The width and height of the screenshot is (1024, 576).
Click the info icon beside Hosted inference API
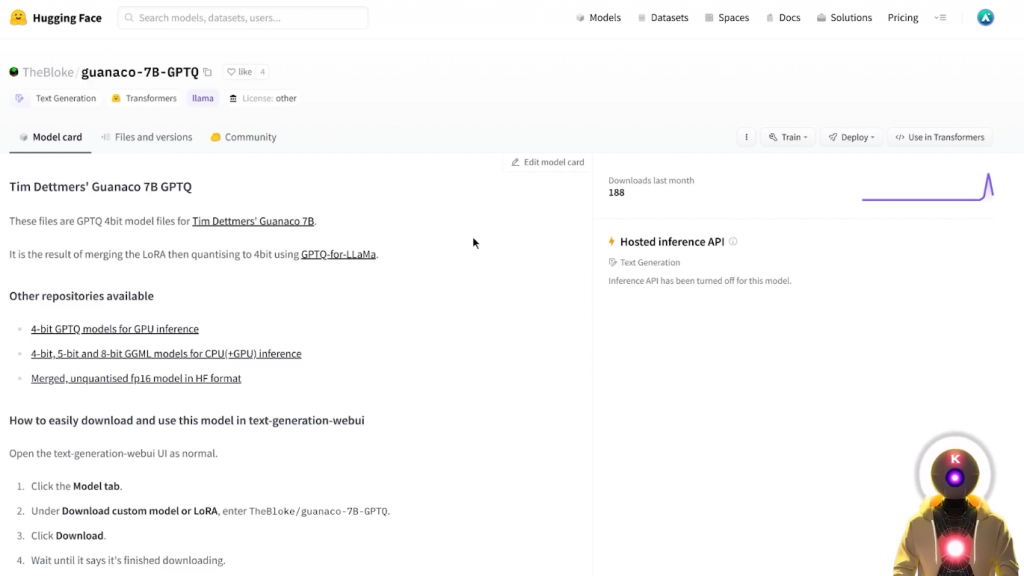(x=733, y=242)
